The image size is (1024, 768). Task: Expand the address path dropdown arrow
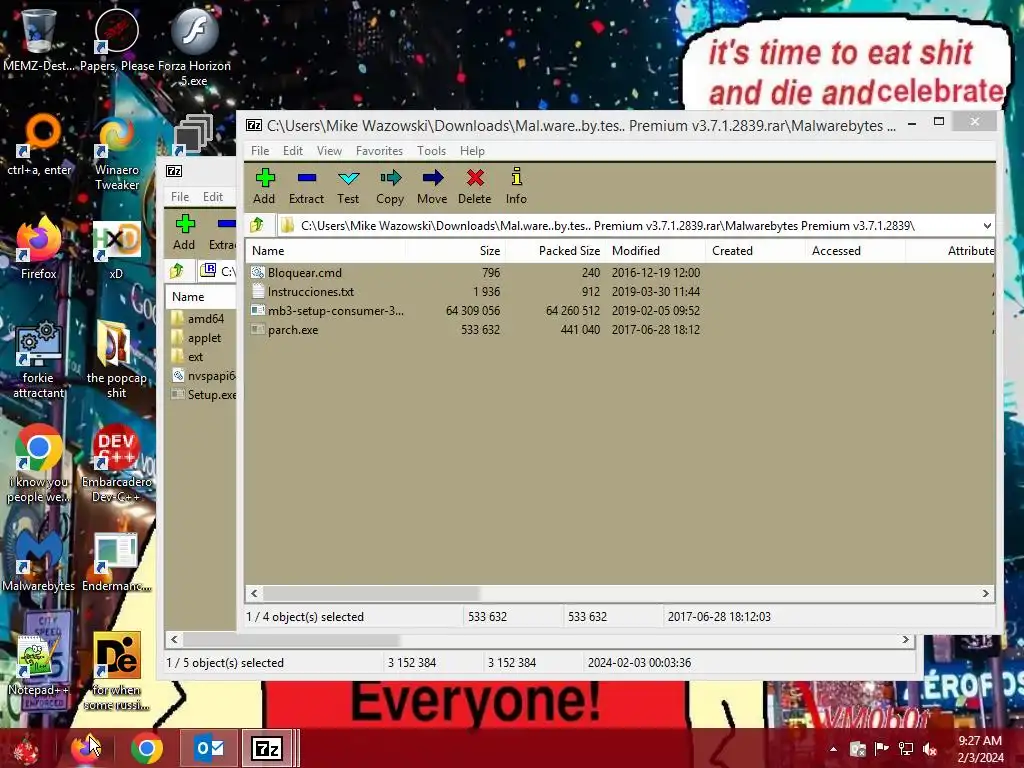point(987,225)
